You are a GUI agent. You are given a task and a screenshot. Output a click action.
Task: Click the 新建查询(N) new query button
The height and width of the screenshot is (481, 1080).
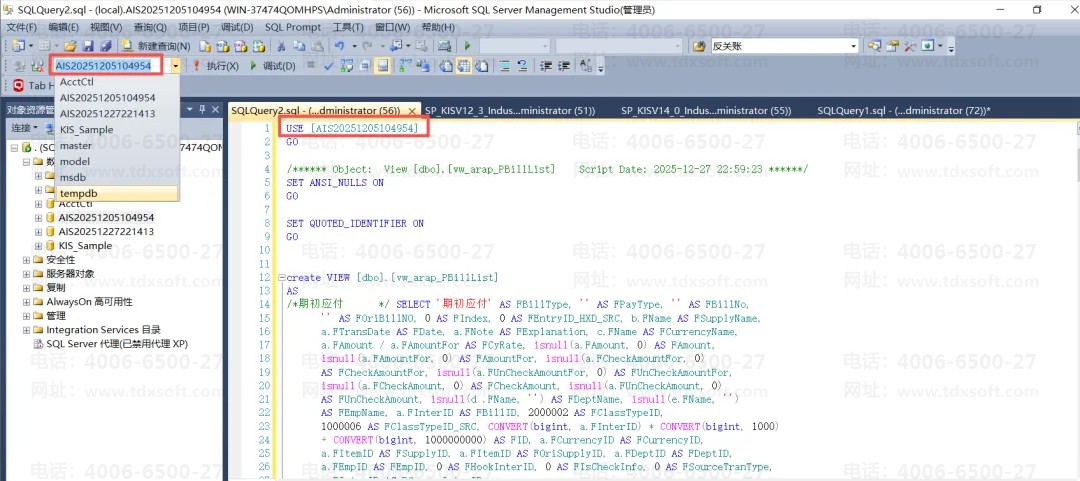[x=156, y=45]
